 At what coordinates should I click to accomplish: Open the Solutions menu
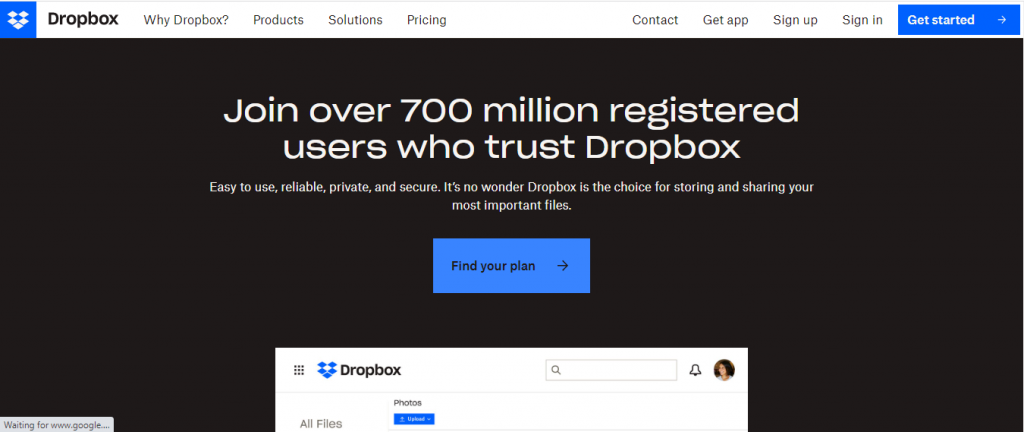(355, 20)
